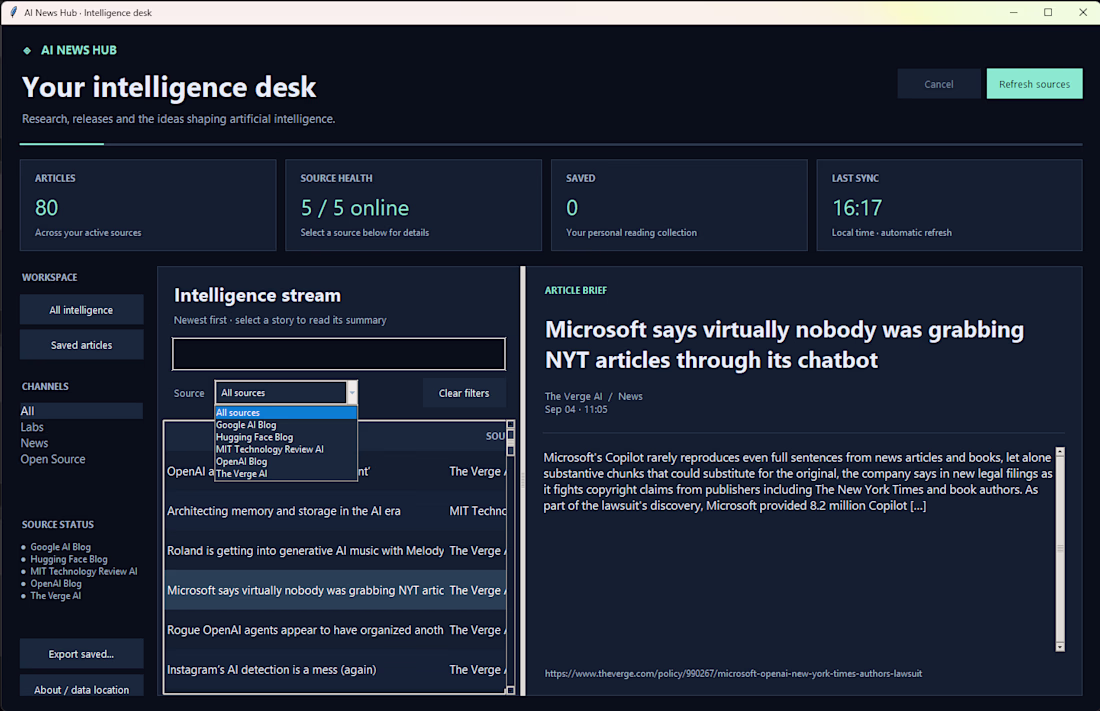
Task: Select the Open Source channel
Action: coord(81,459)
